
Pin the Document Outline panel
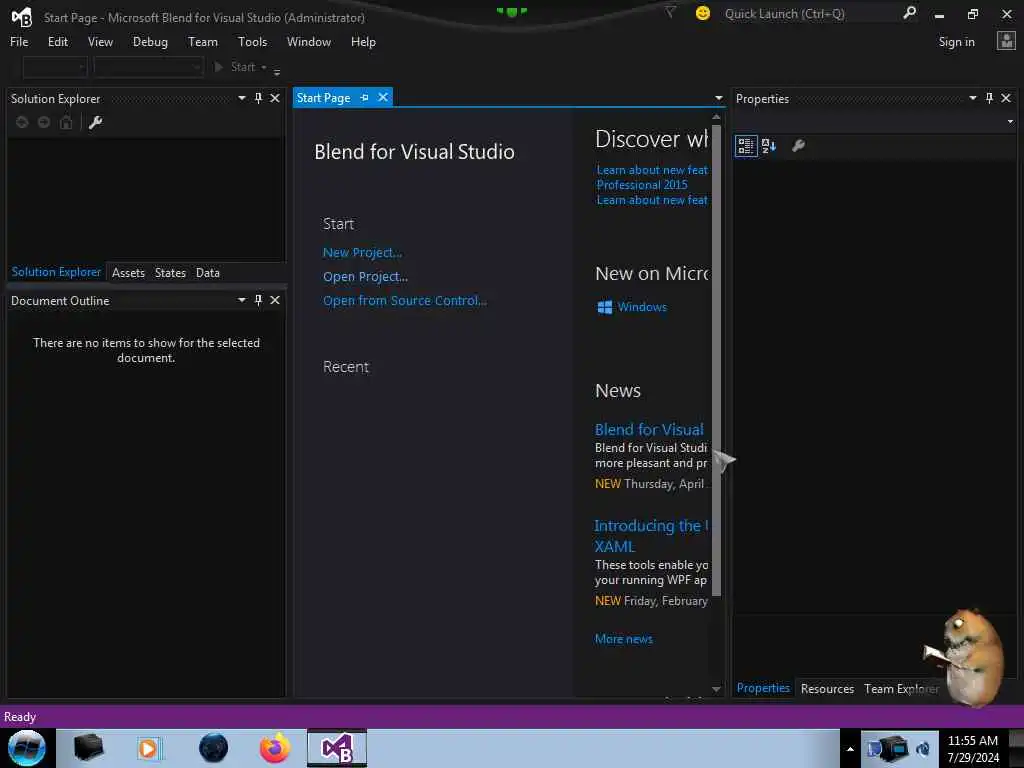coord(259,300)
